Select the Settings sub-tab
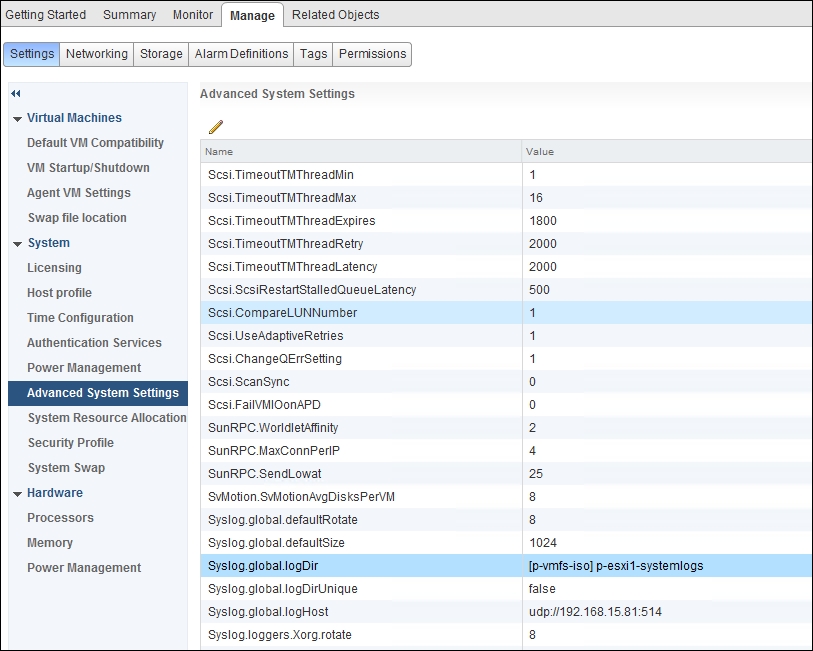 coord(32,54)
